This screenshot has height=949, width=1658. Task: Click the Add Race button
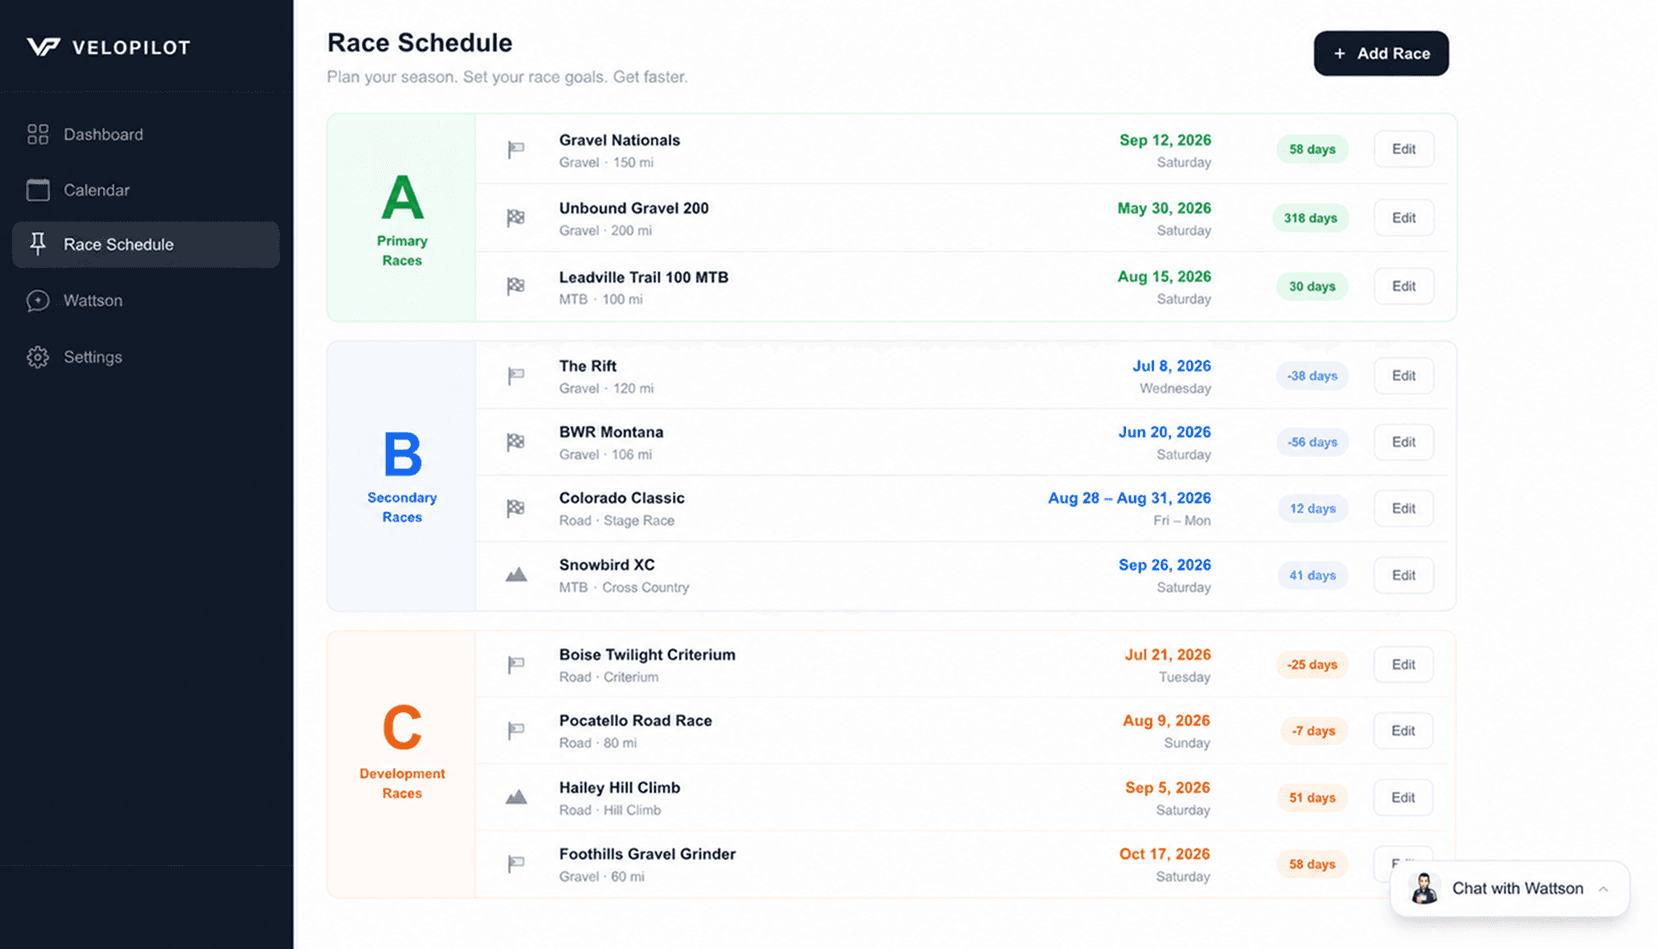(1381, 53)
